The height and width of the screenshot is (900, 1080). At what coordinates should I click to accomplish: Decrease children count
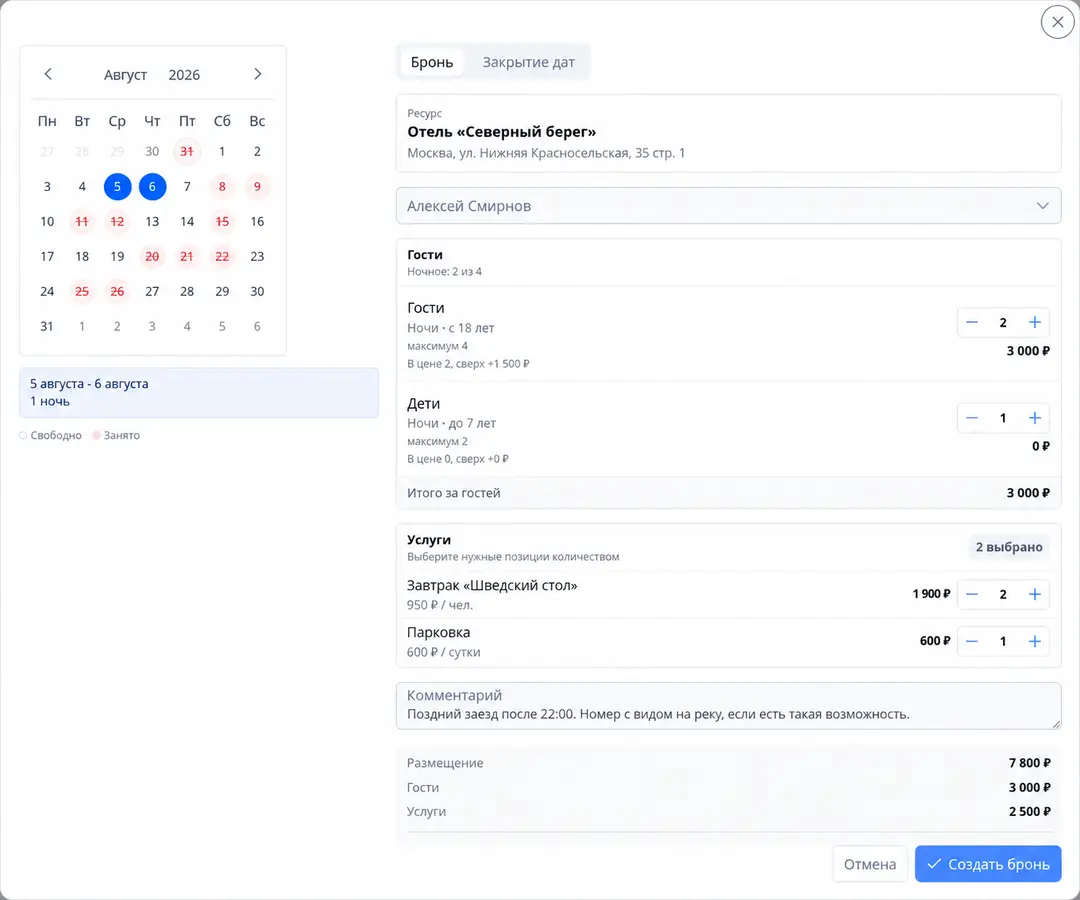point(972,418)
